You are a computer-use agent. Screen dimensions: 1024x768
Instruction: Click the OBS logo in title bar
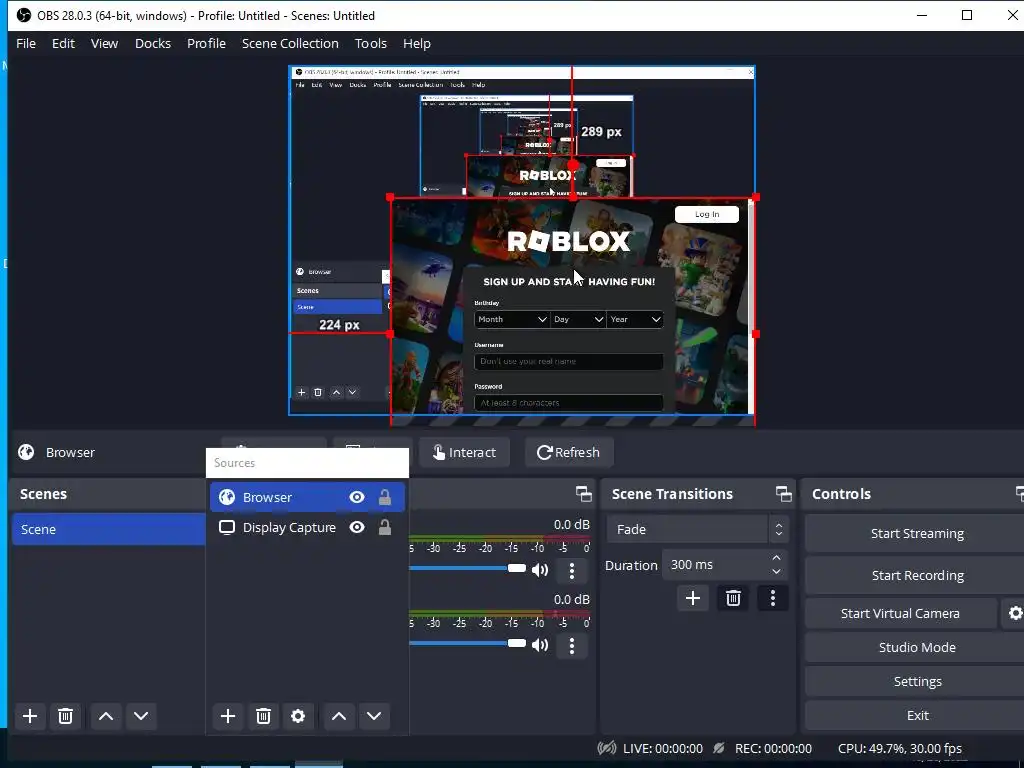pyautogui.click(x=24, y=15)
